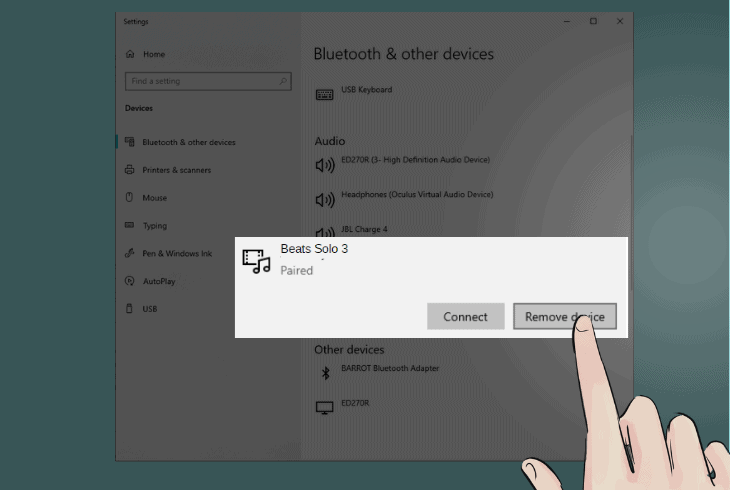The height and width of the screenshot is (490, 730).
Task: Select the USB Keyboard device
Action: click(366, 89)
